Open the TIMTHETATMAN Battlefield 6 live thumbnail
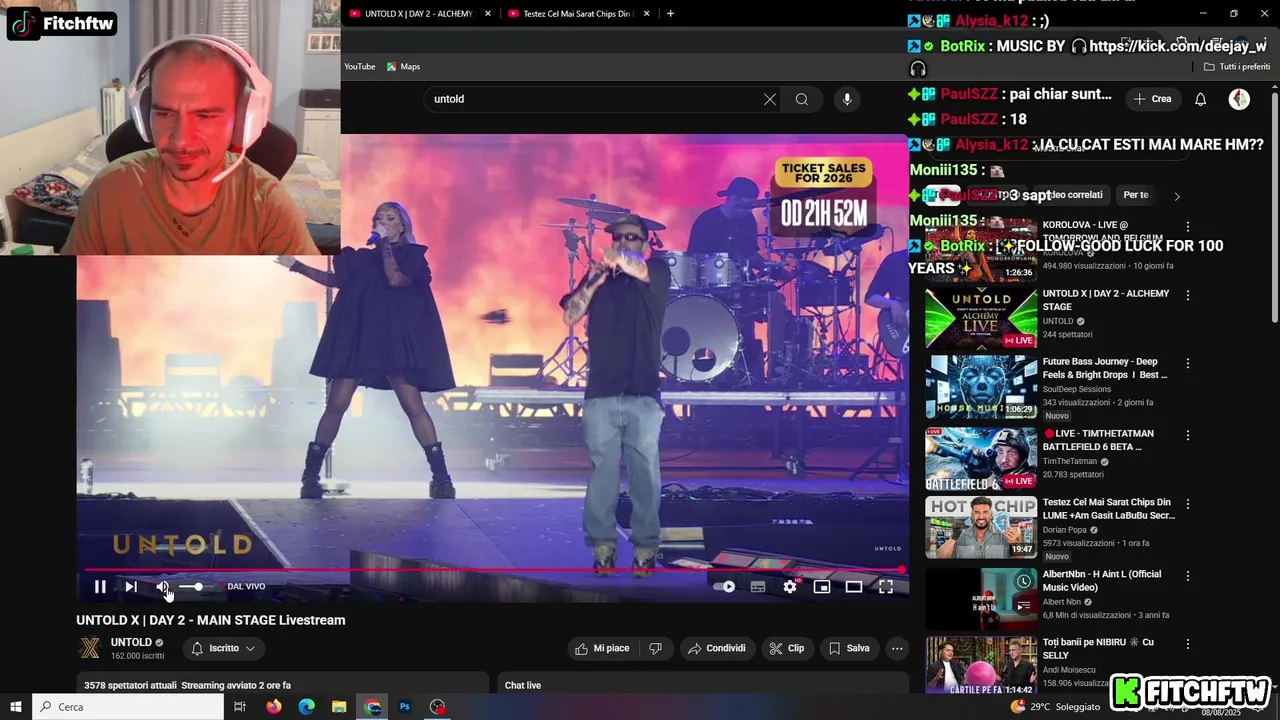1280x720 pixels. click(981, 459)
